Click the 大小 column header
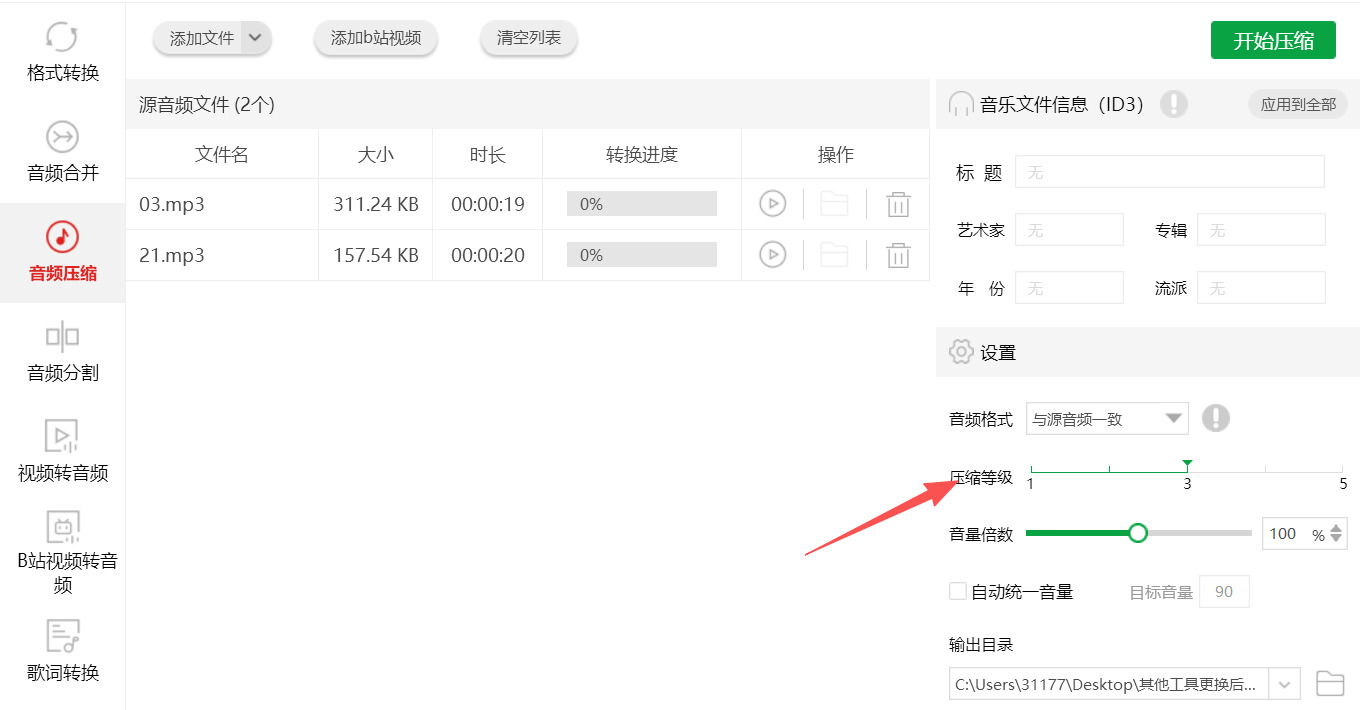Screen dimensions: 1360x710 pyautogui.click(x=376, y=154)
